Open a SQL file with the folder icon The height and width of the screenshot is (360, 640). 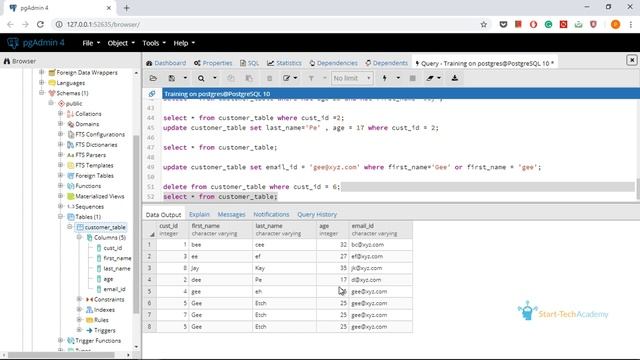[153, 78]
